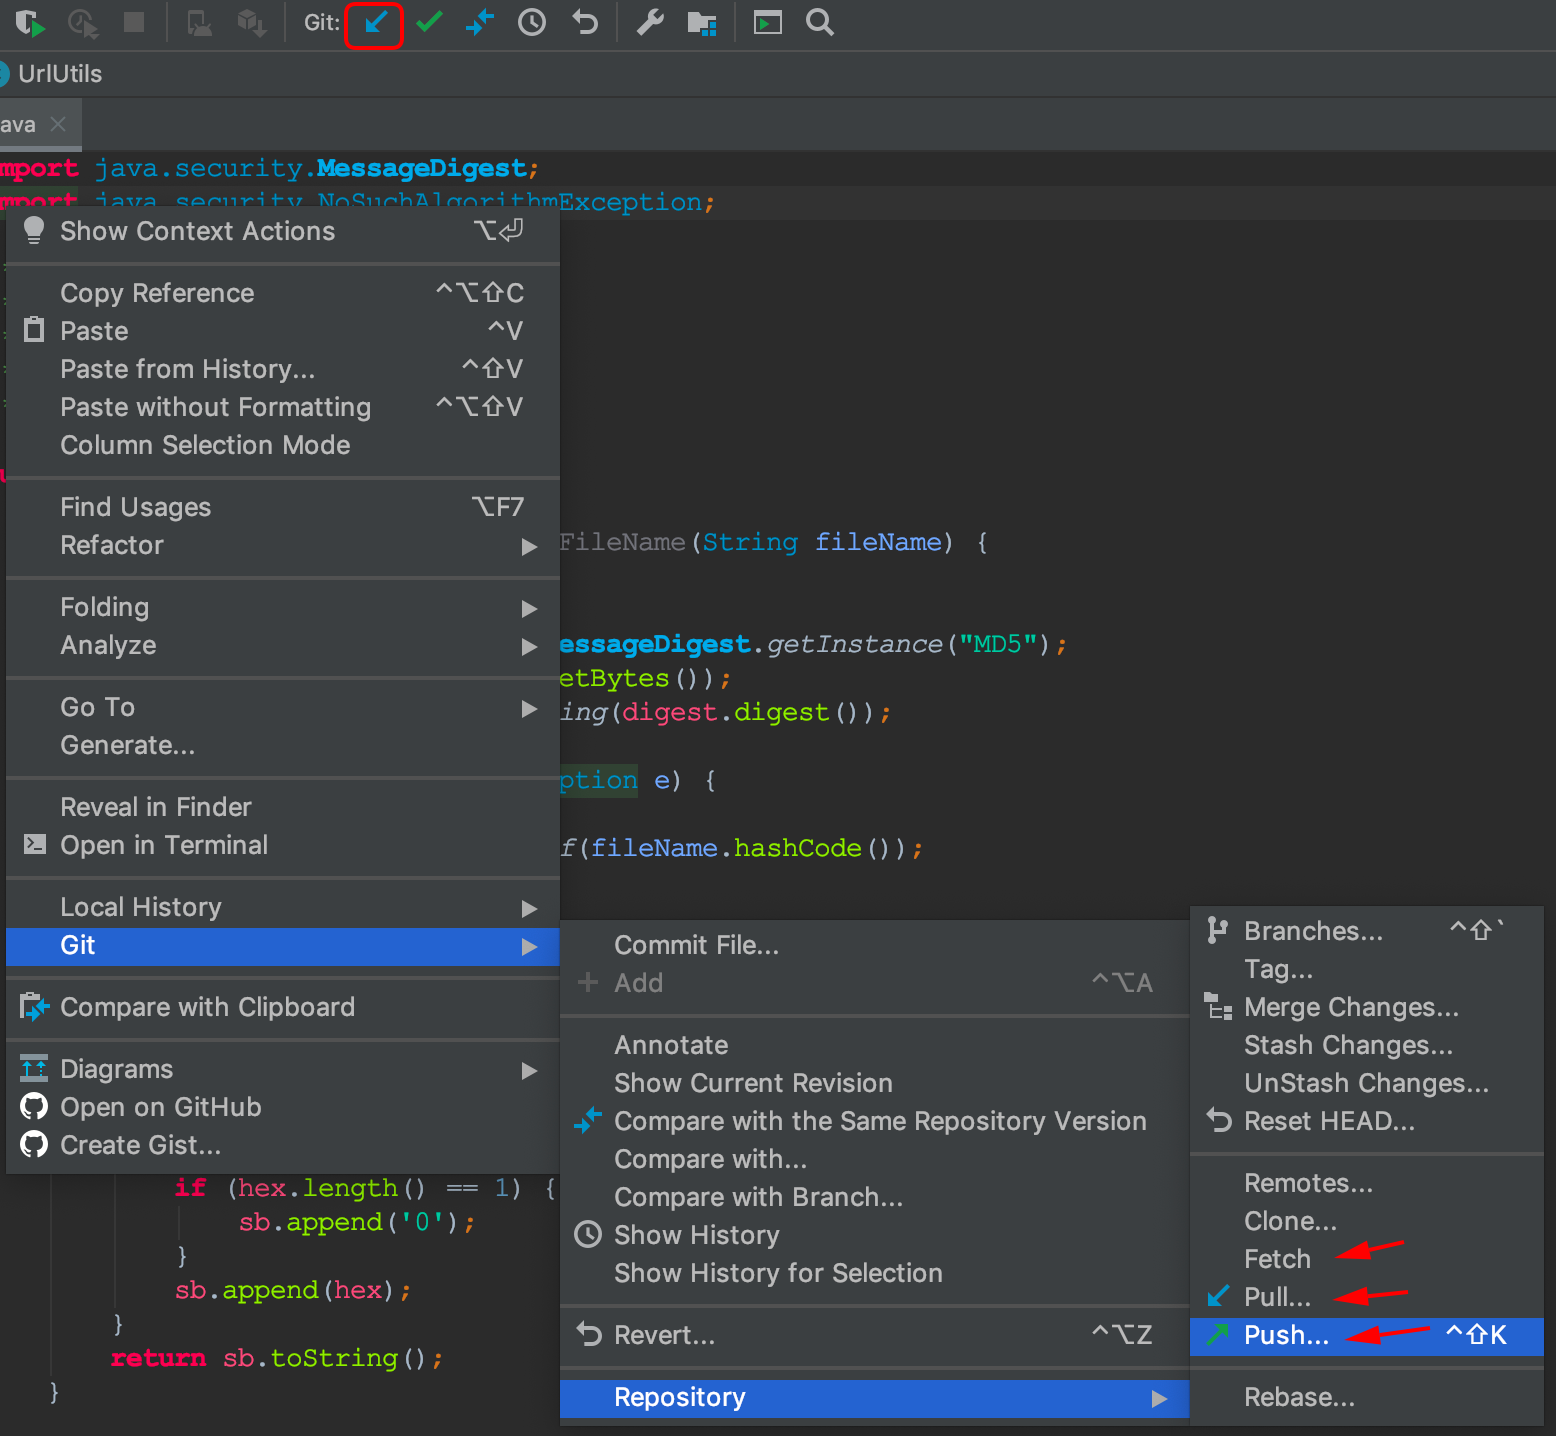Select Paste from History...
Screen dimensions: 1556x1436
click(283, 369)
